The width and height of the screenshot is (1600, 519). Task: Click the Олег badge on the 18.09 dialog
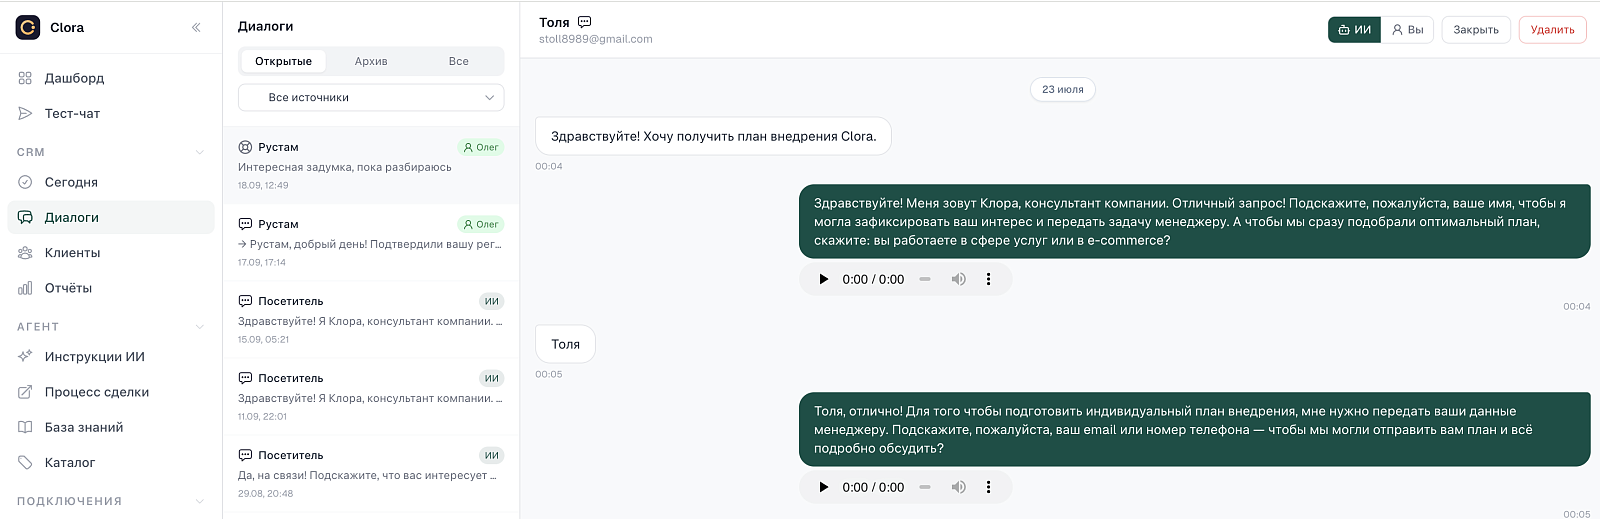(x=481, y=147)
